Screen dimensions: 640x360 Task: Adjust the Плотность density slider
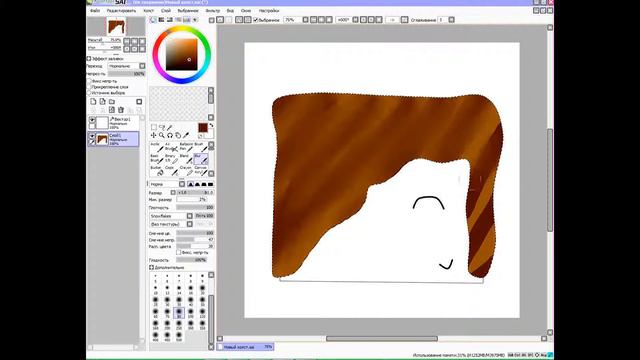[x=196, y=207]
